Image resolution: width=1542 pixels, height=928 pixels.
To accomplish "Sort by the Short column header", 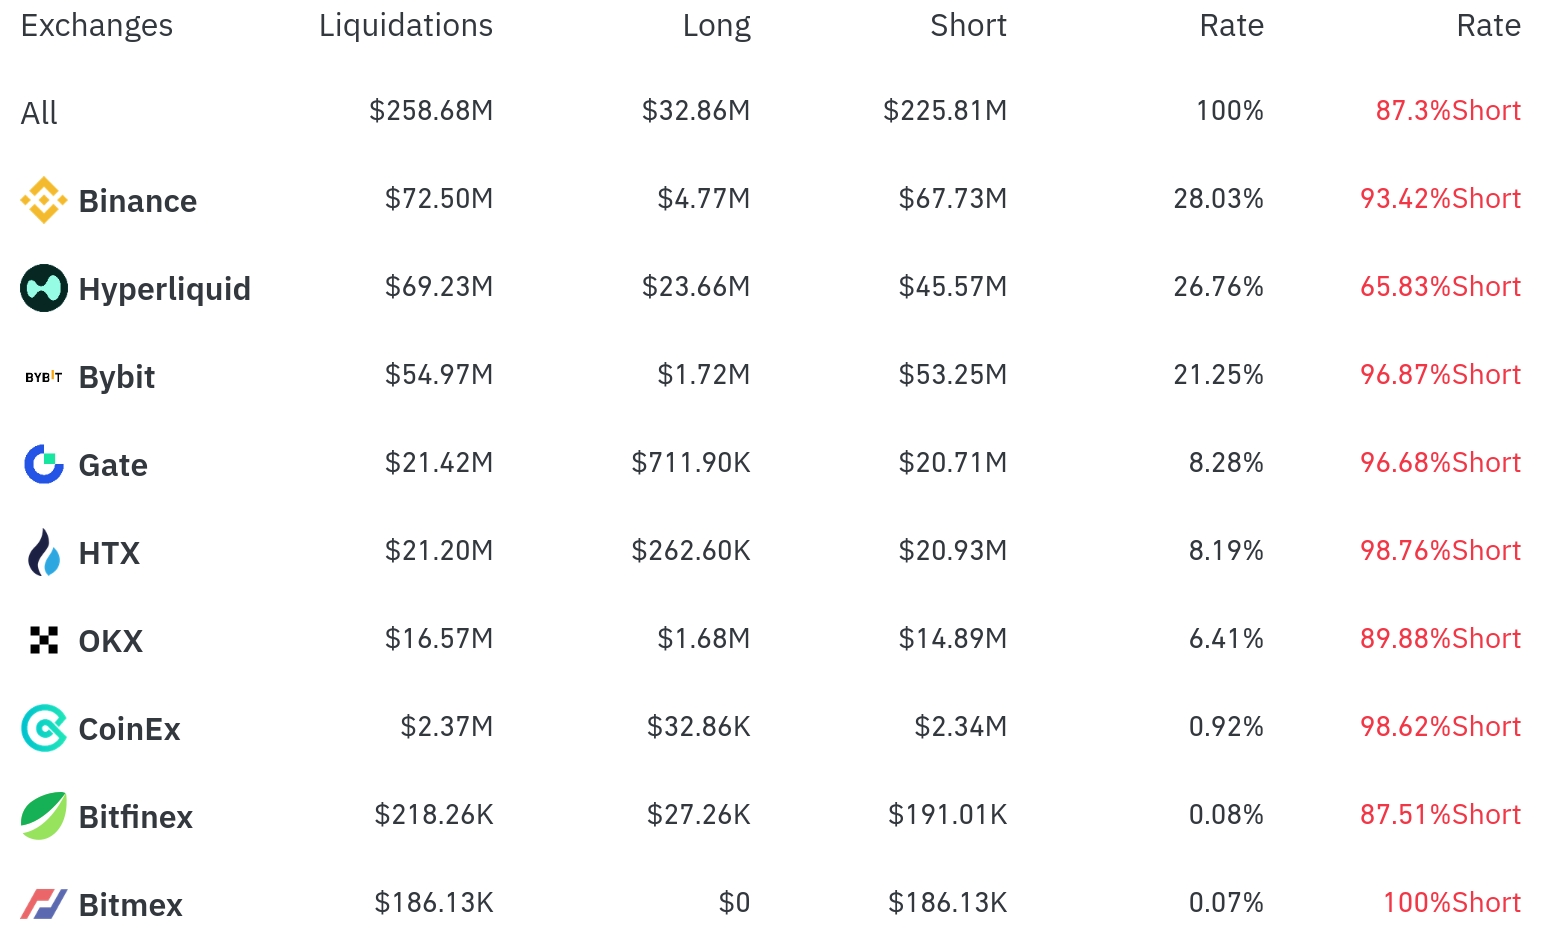I will [967, 26].
